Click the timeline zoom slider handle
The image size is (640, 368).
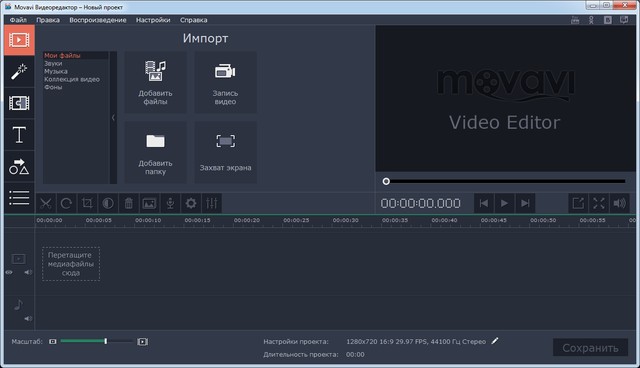coord(106,341)
